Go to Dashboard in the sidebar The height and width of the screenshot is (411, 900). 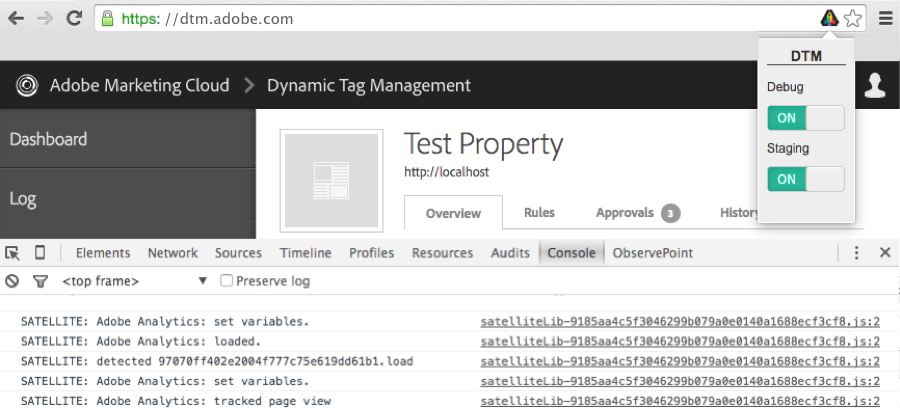pos(48,139)
